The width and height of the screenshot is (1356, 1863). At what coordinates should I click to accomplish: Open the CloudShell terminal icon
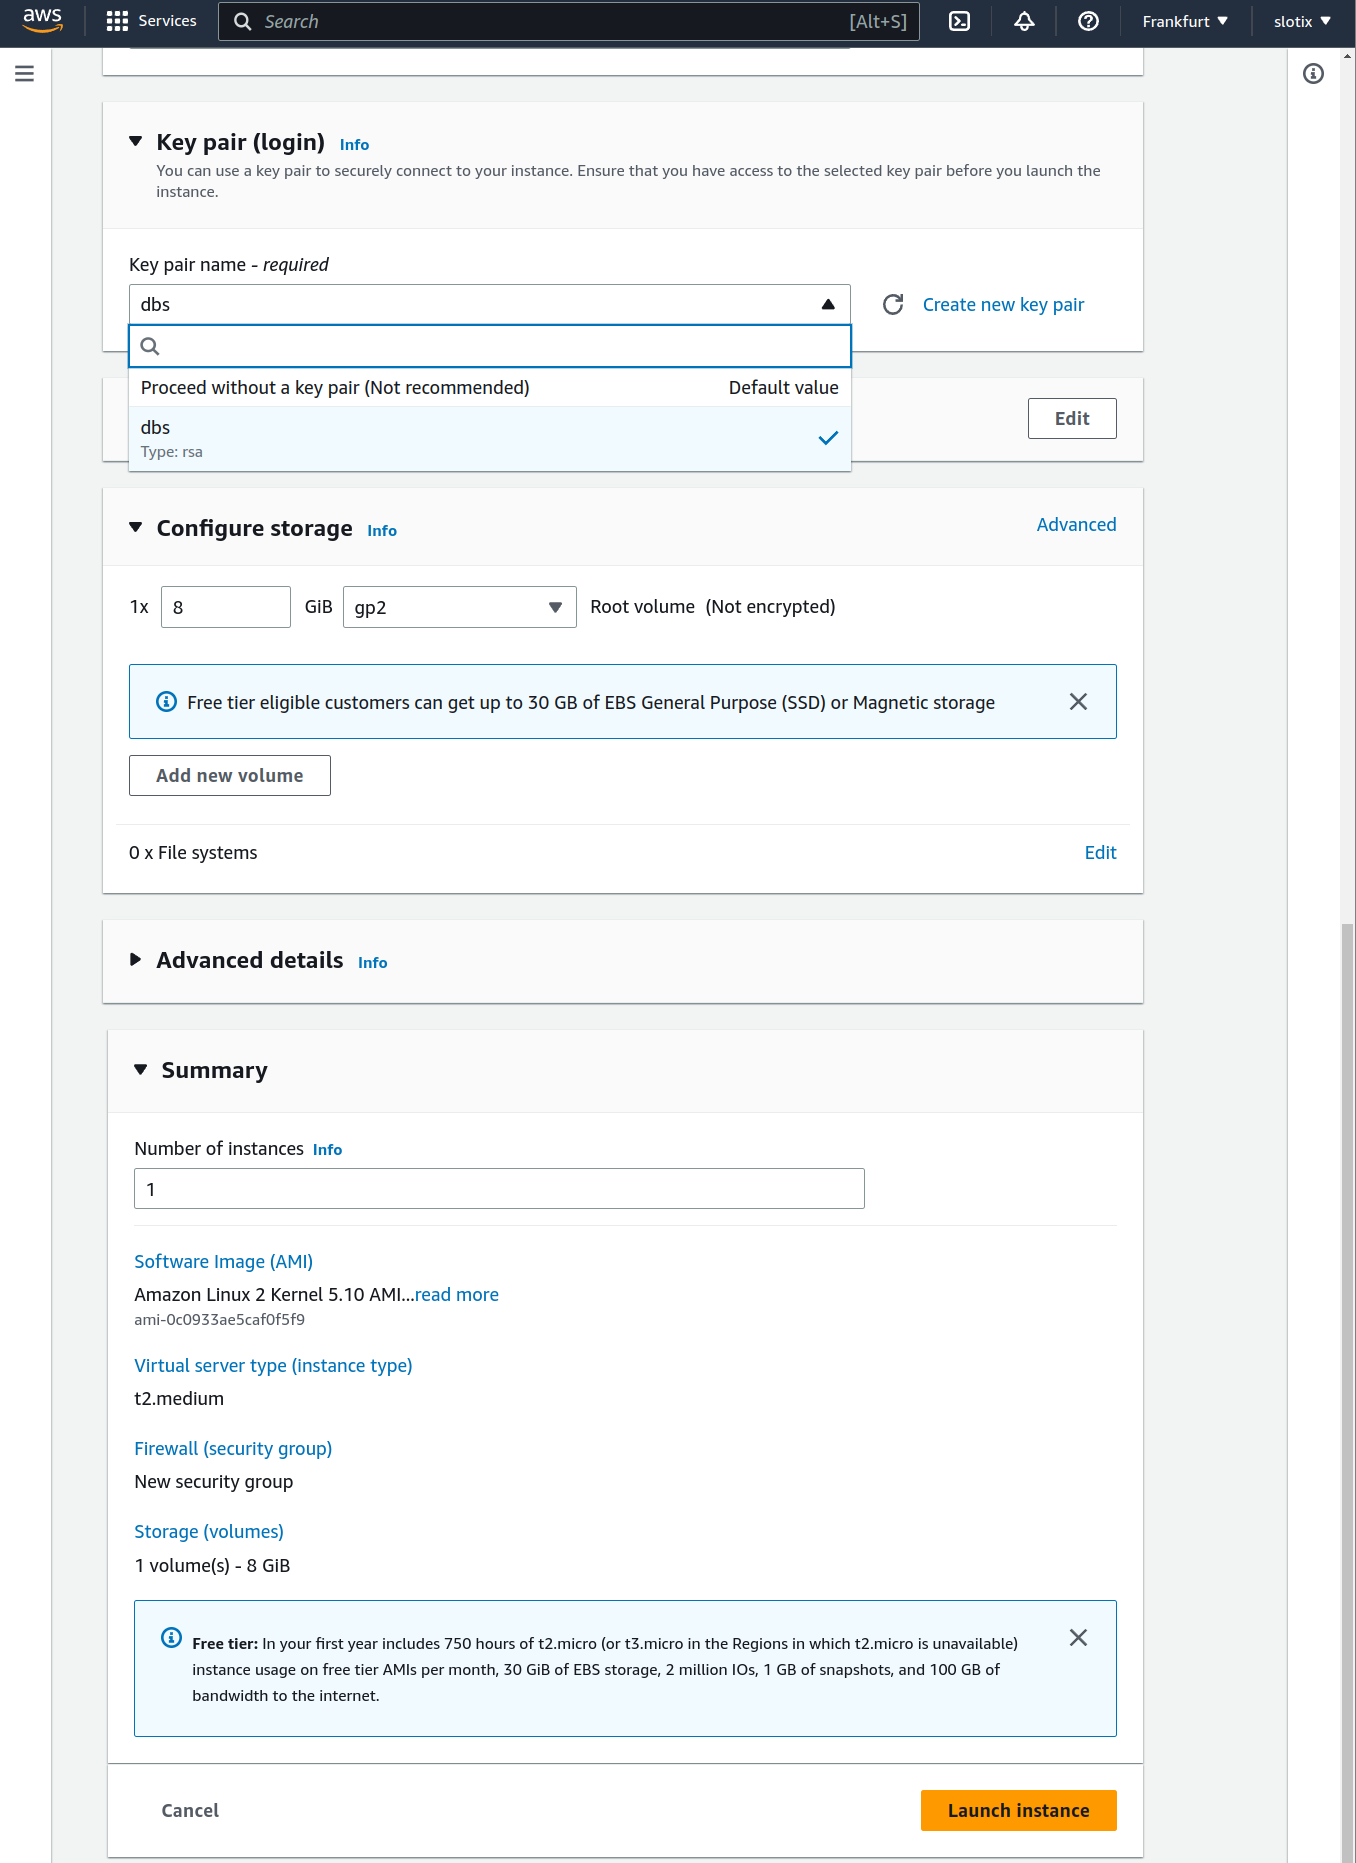[959, 21]
